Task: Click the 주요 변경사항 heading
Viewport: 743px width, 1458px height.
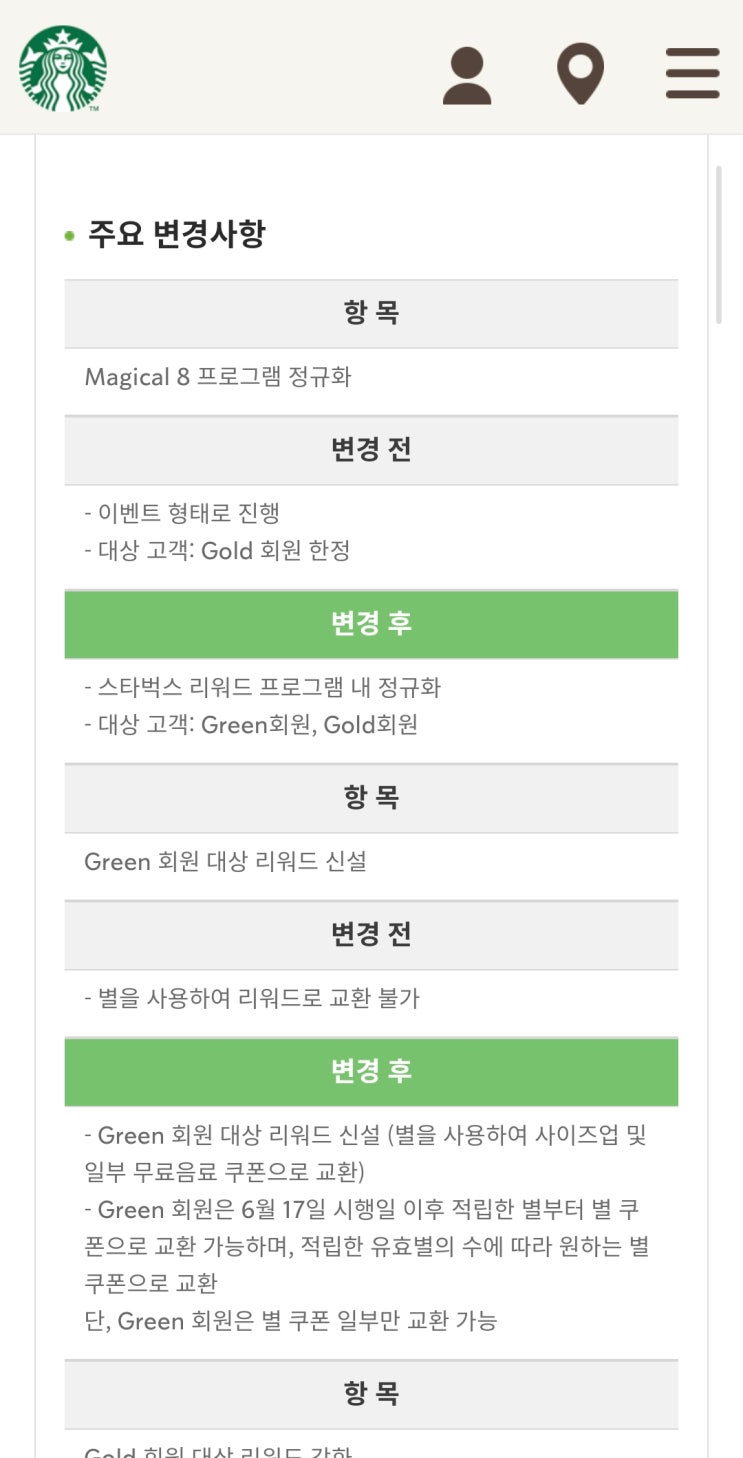Action: pyautogui.click(x=177, y=234)
